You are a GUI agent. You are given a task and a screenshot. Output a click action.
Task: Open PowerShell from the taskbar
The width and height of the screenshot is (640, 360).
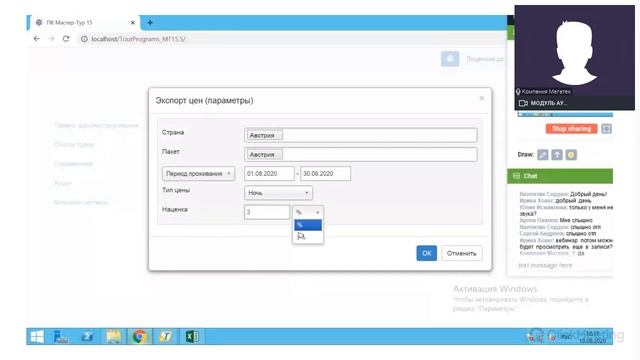point(87,337)
